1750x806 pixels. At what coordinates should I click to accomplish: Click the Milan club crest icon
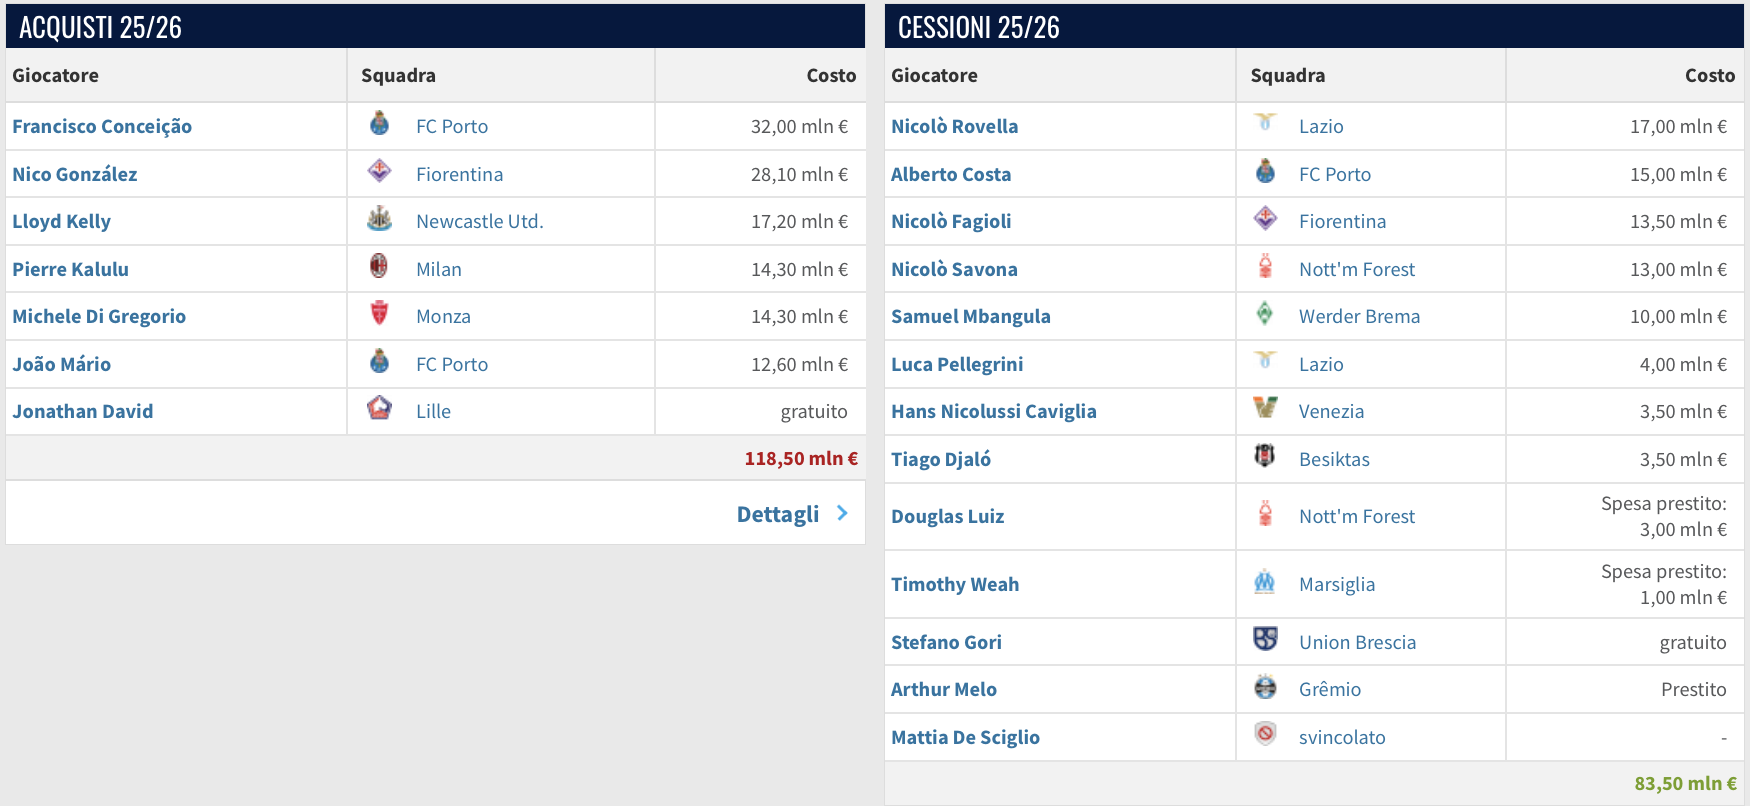(379, 266)
